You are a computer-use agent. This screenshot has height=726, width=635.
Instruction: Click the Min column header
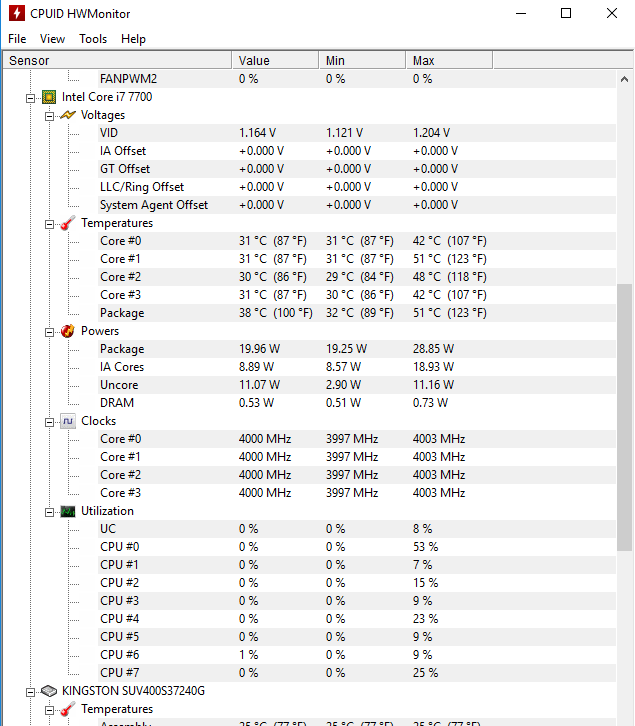click(x=362, y=61)
